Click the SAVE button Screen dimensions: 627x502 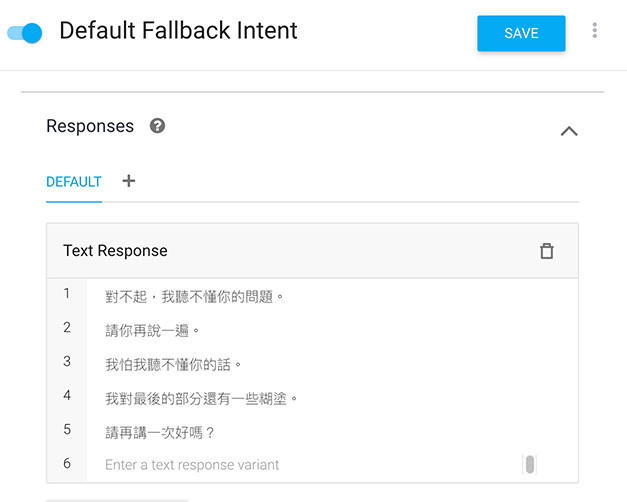pyautogui.click(x=521, y=33)
